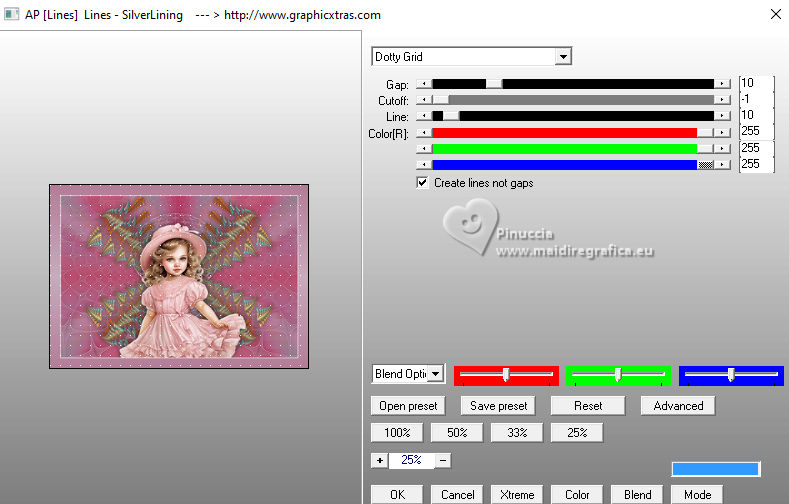
Task: Click the 25% zoom level field
Action: point(412,460)
